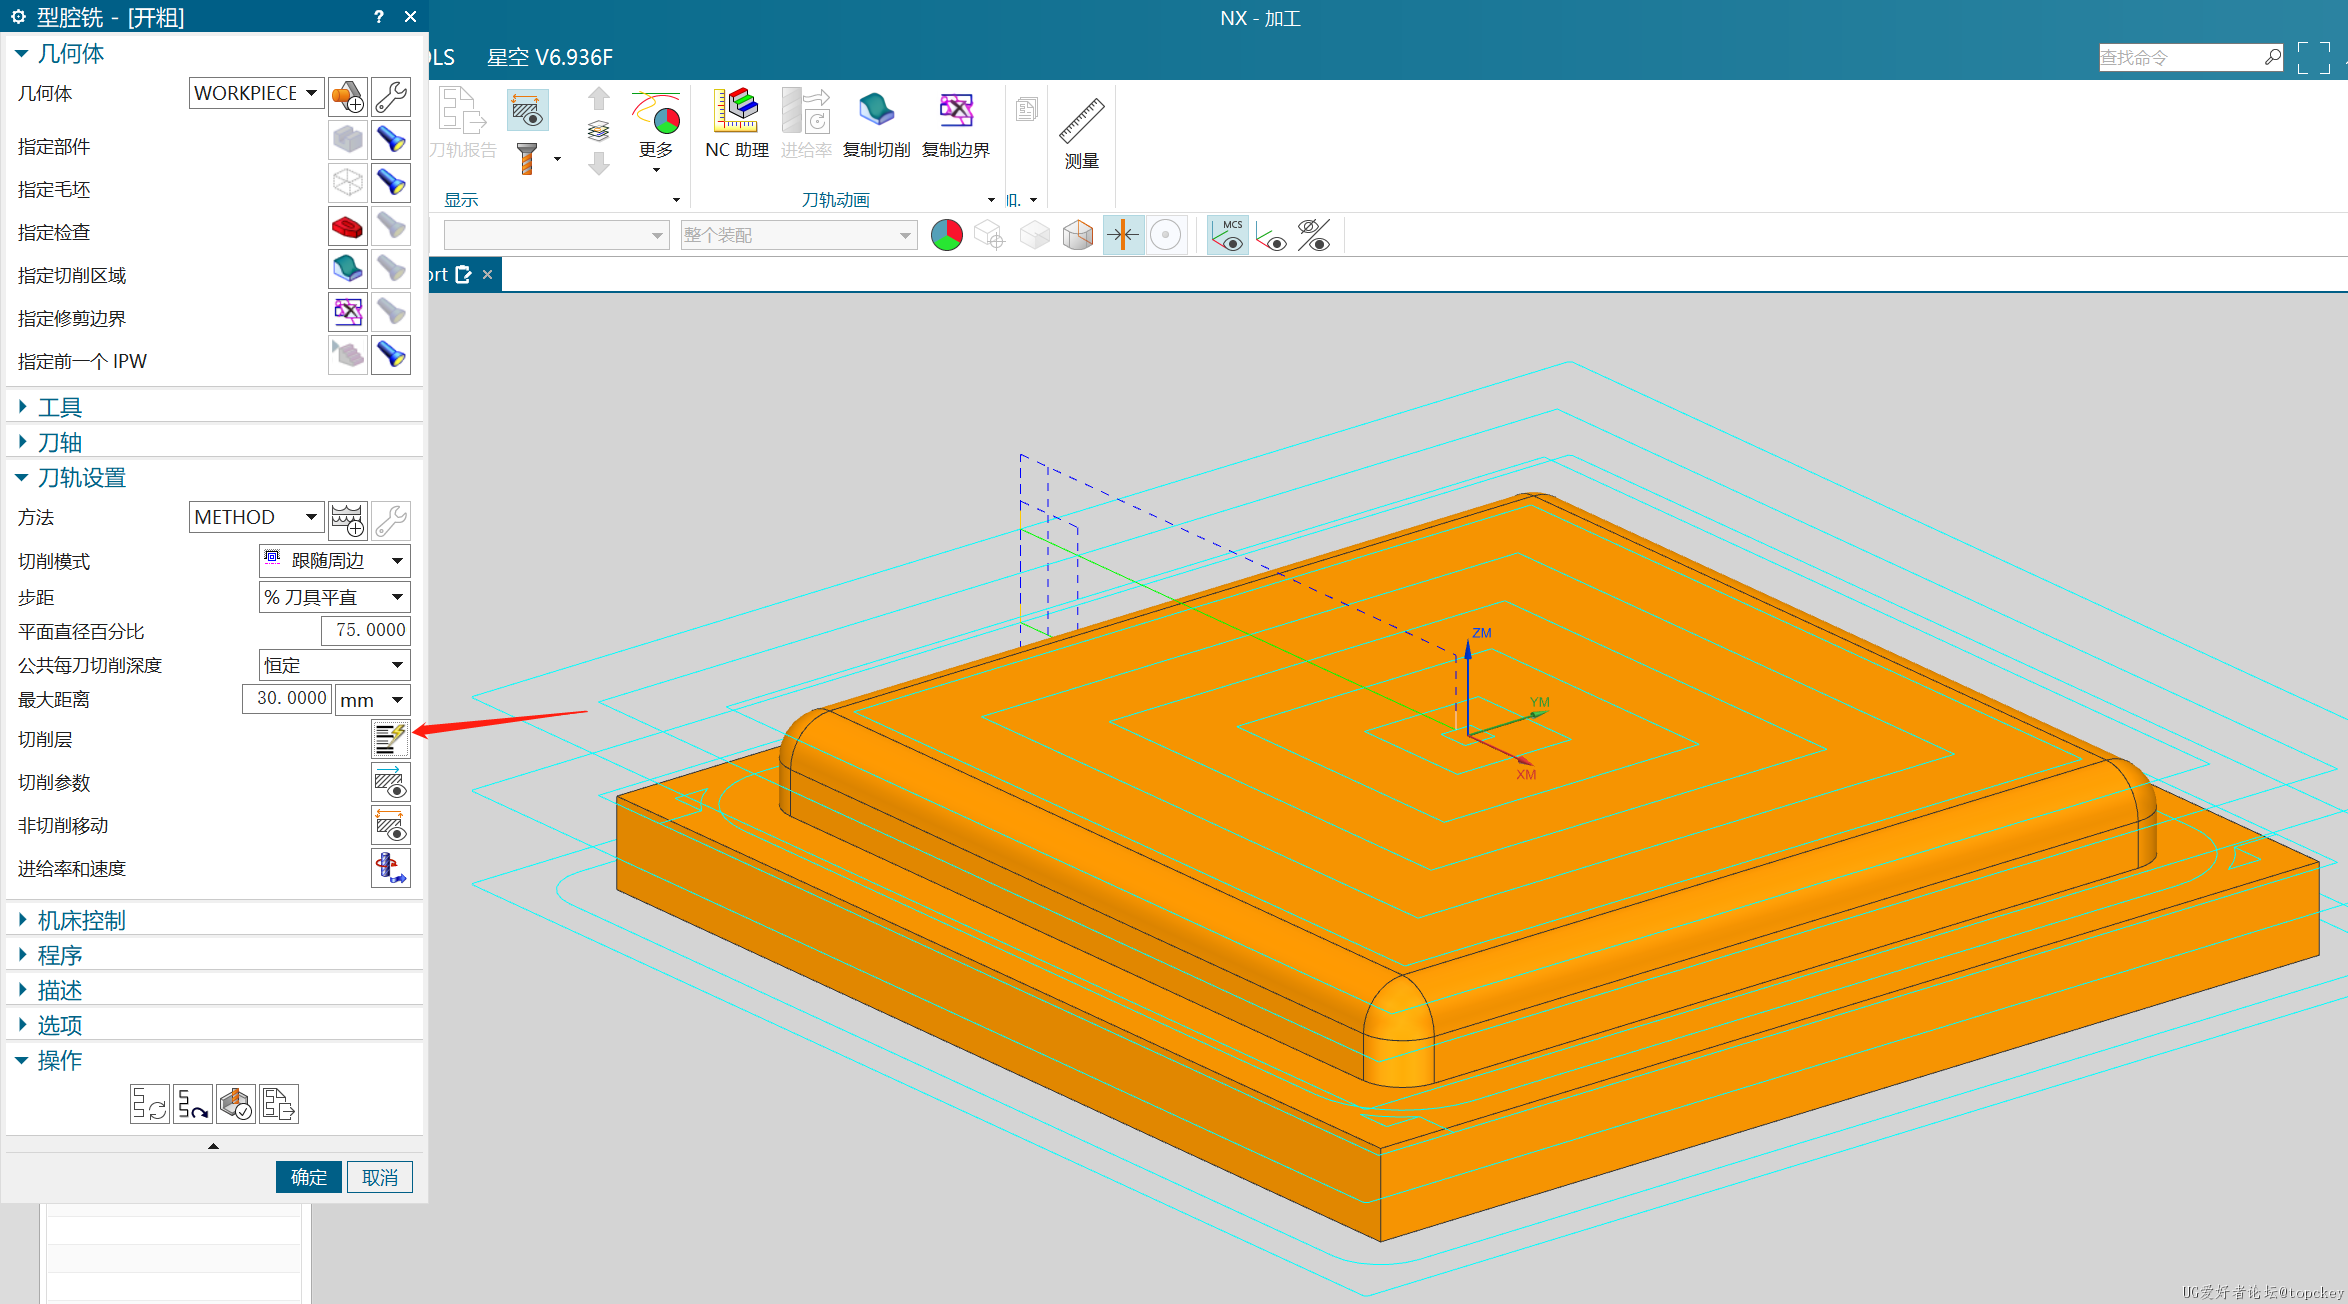Toggle the shaded cube display icon
2348x1304 pixels.
[x=1078, y=235]
